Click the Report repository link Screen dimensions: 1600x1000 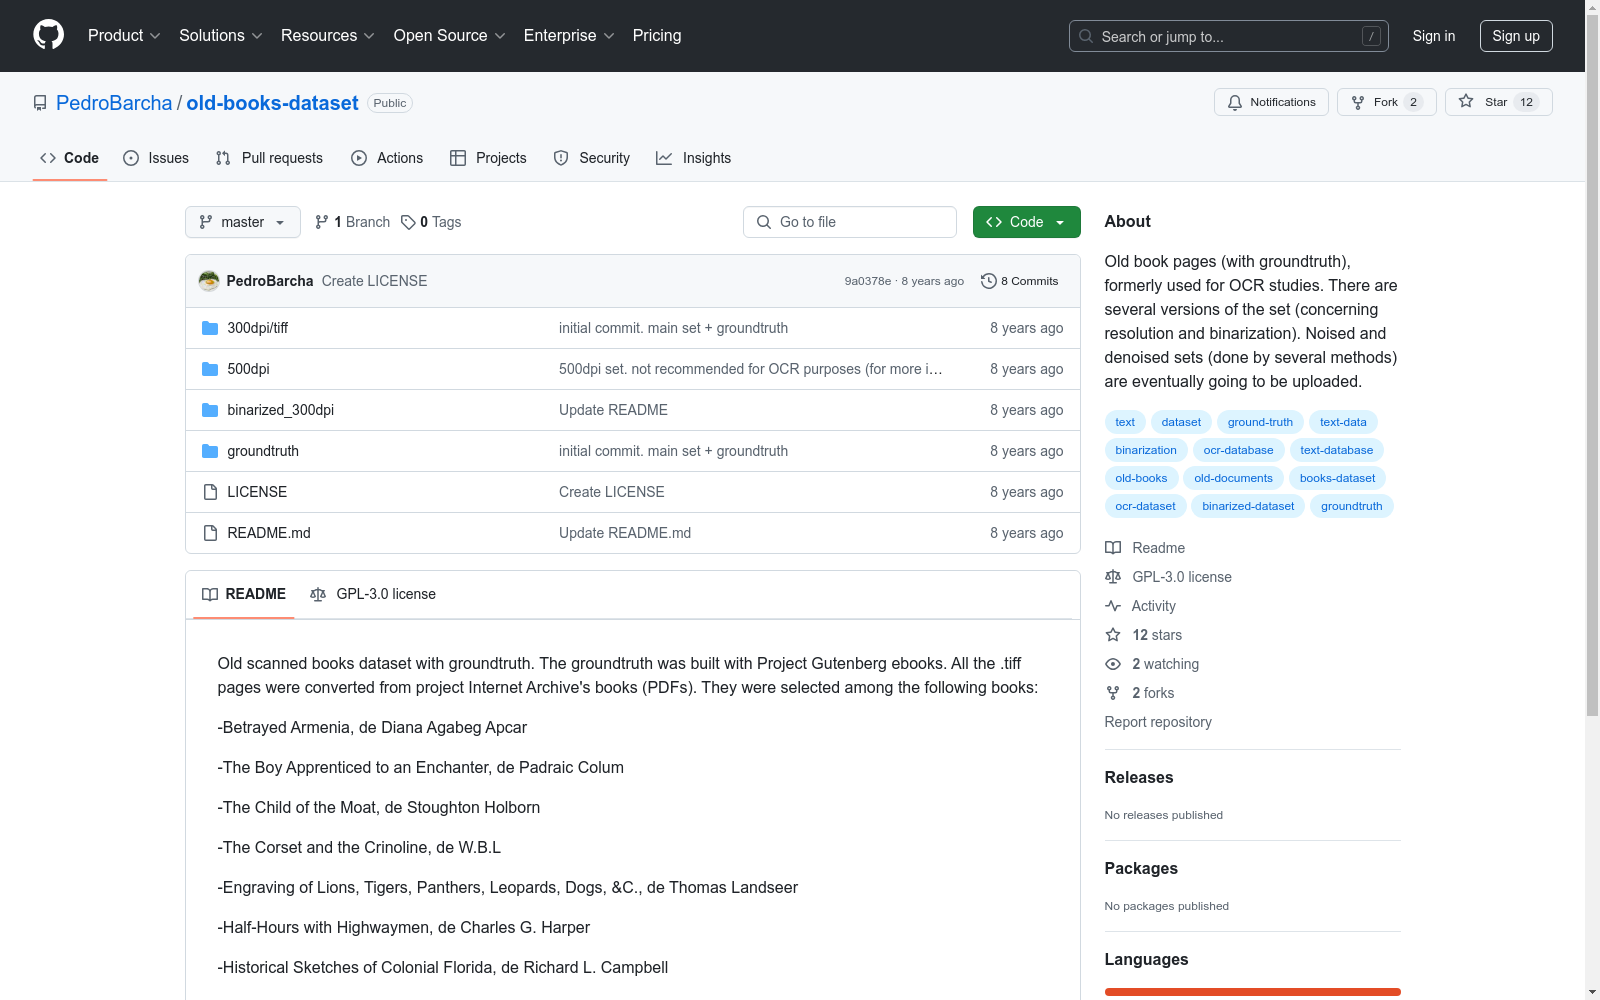click(x=1158, y=722)
